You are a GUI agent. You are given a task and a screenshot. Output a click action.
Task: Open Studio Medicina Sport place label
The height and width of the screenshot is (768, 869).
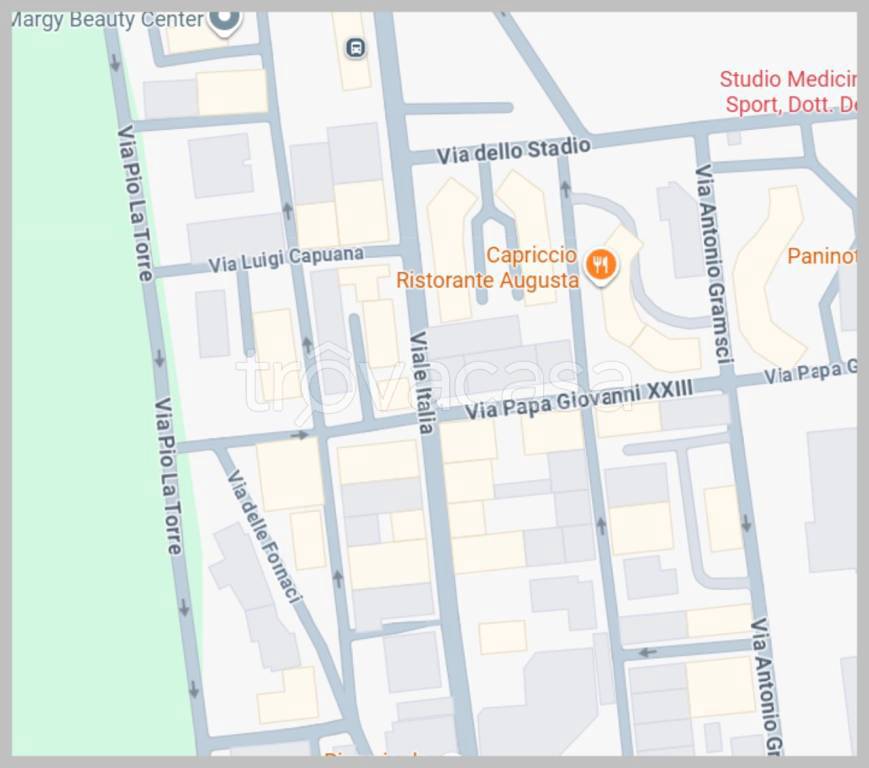788,92
